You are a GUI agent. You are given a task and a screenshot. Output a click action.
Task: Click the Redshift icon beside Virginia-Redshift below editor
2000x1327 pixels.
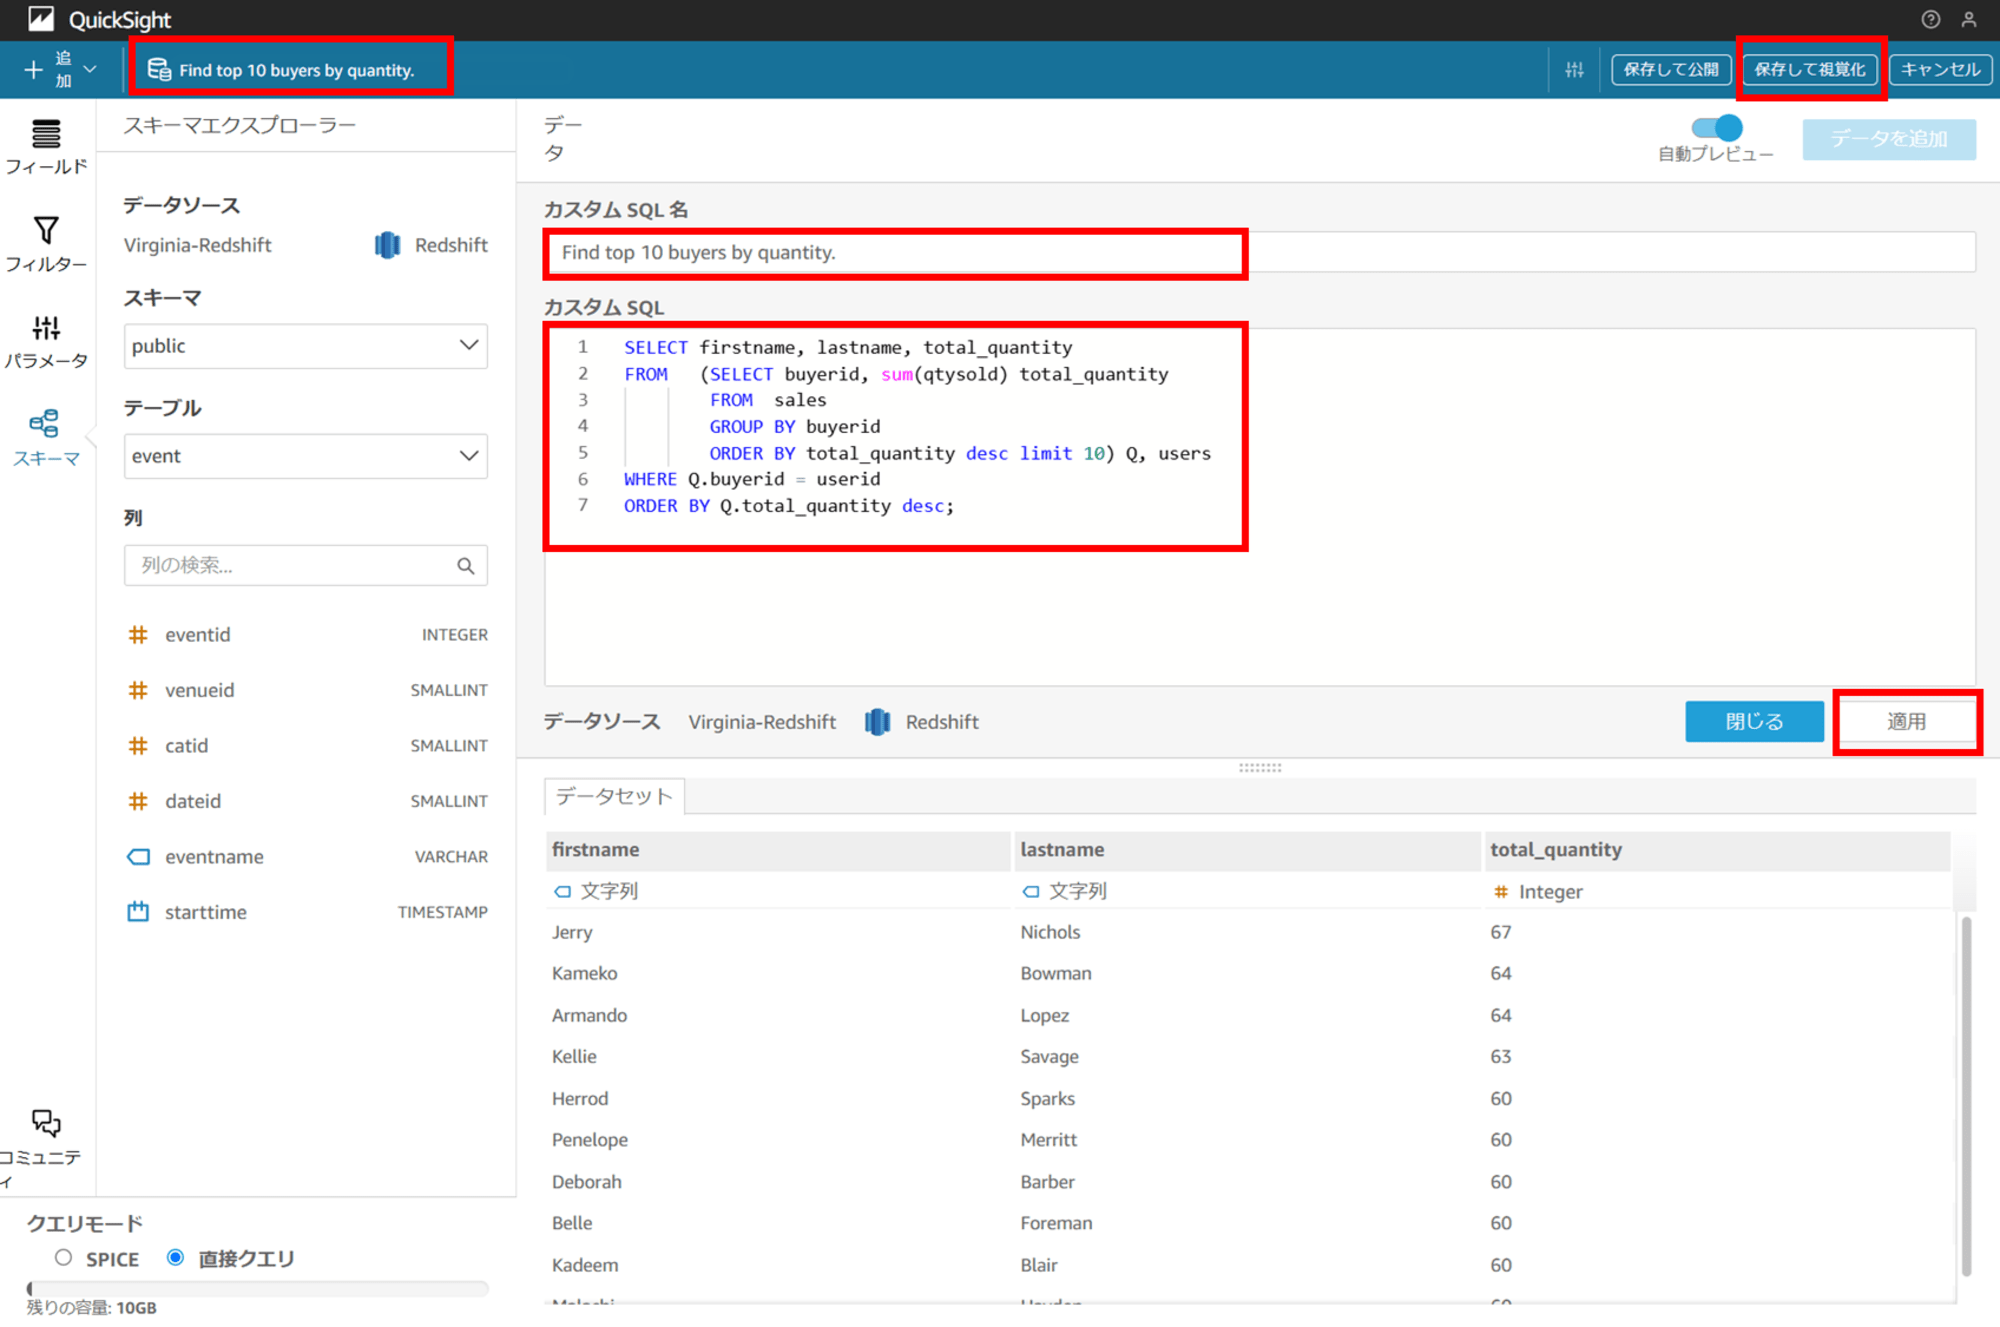[x=877, y=722]
